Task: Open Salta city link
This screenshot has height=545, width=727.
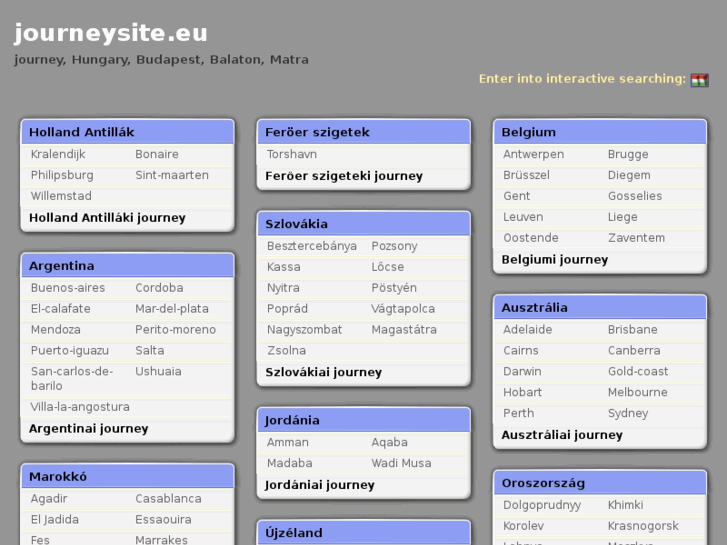Action: [150, 350]
